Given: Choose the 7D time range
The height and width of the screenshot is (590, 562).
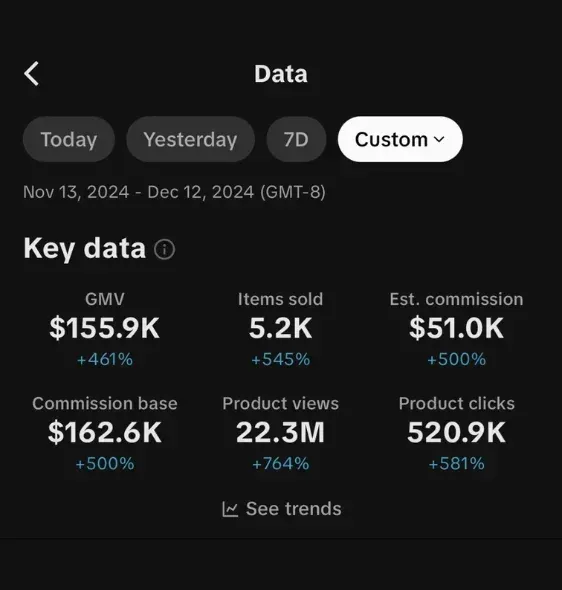Looking at the screenshot, I should click(296, 139).
